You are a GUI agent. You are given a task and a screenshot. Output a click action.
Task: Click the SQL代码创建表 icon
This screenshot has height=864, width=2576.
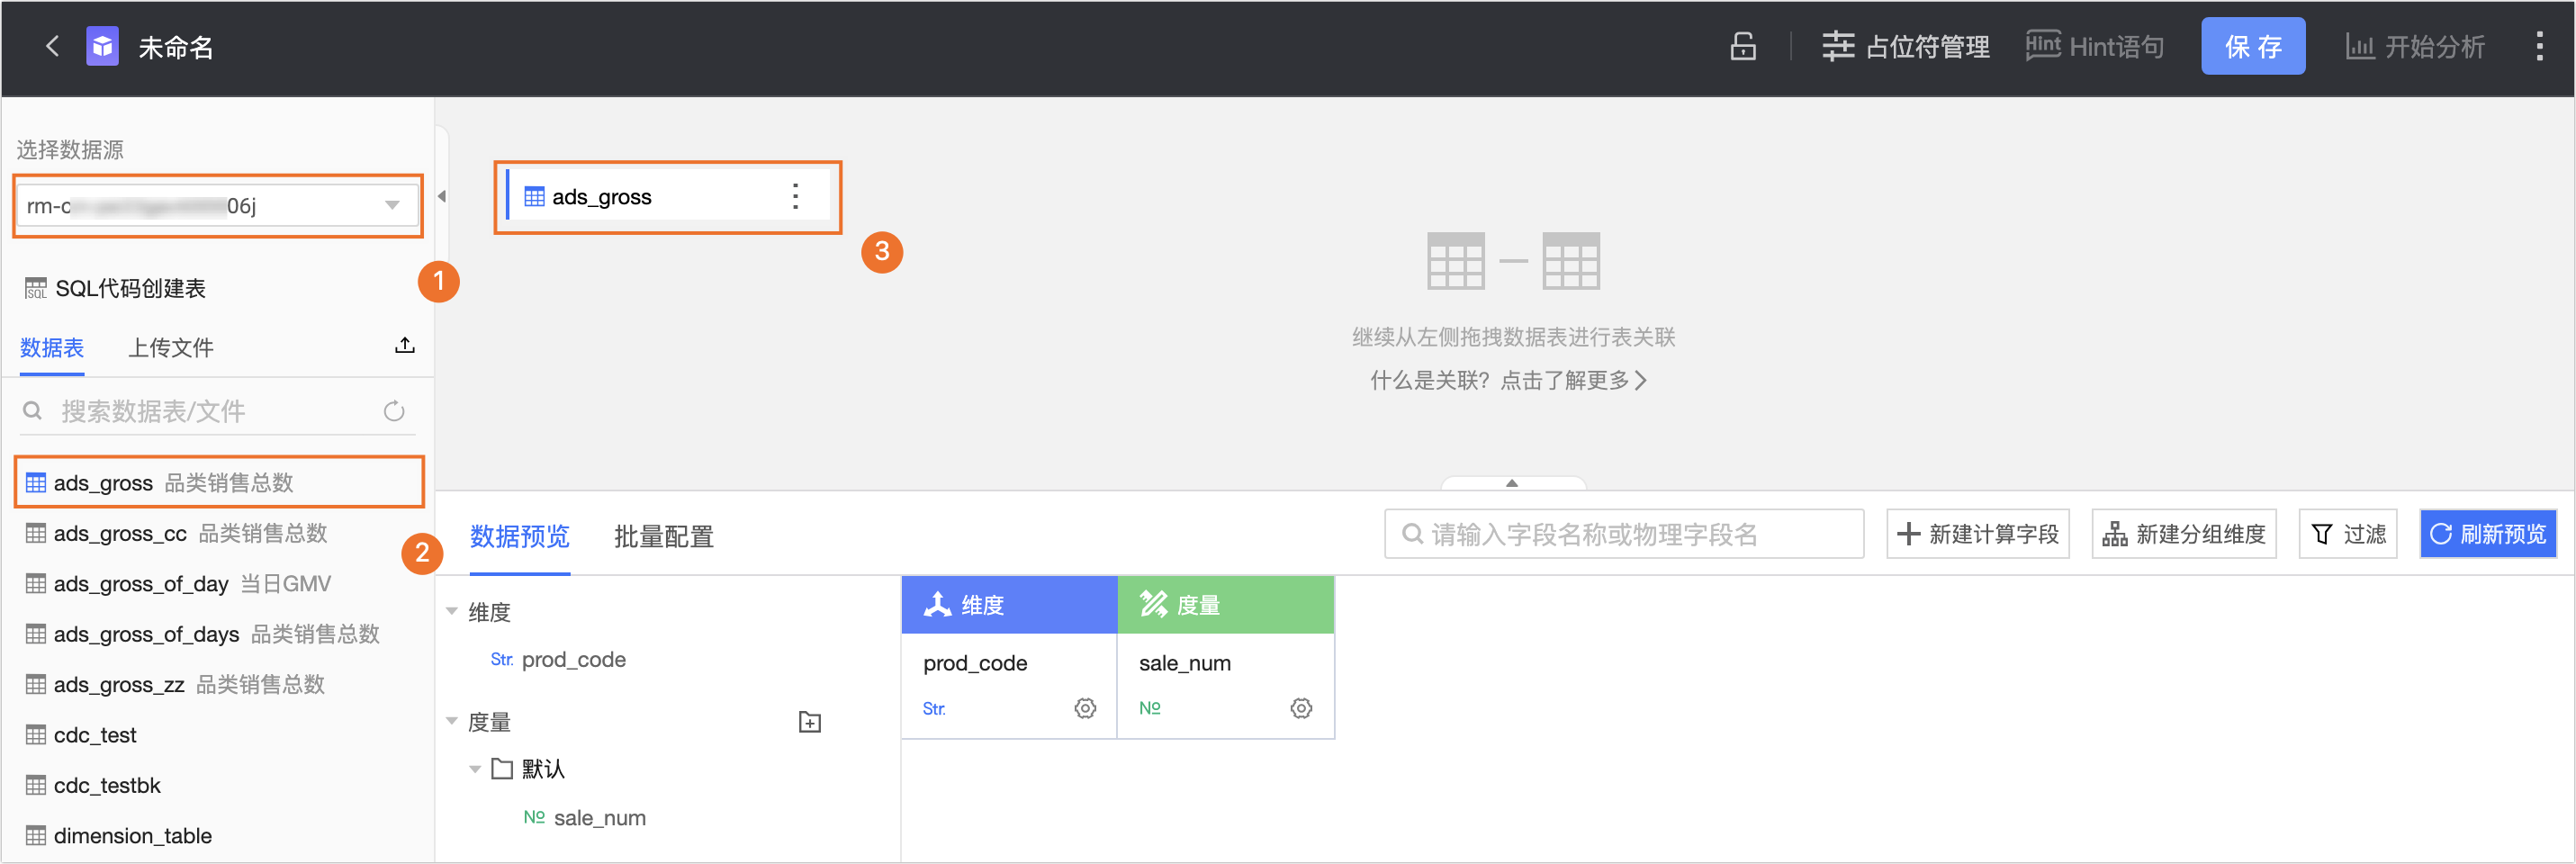point(36,287)
